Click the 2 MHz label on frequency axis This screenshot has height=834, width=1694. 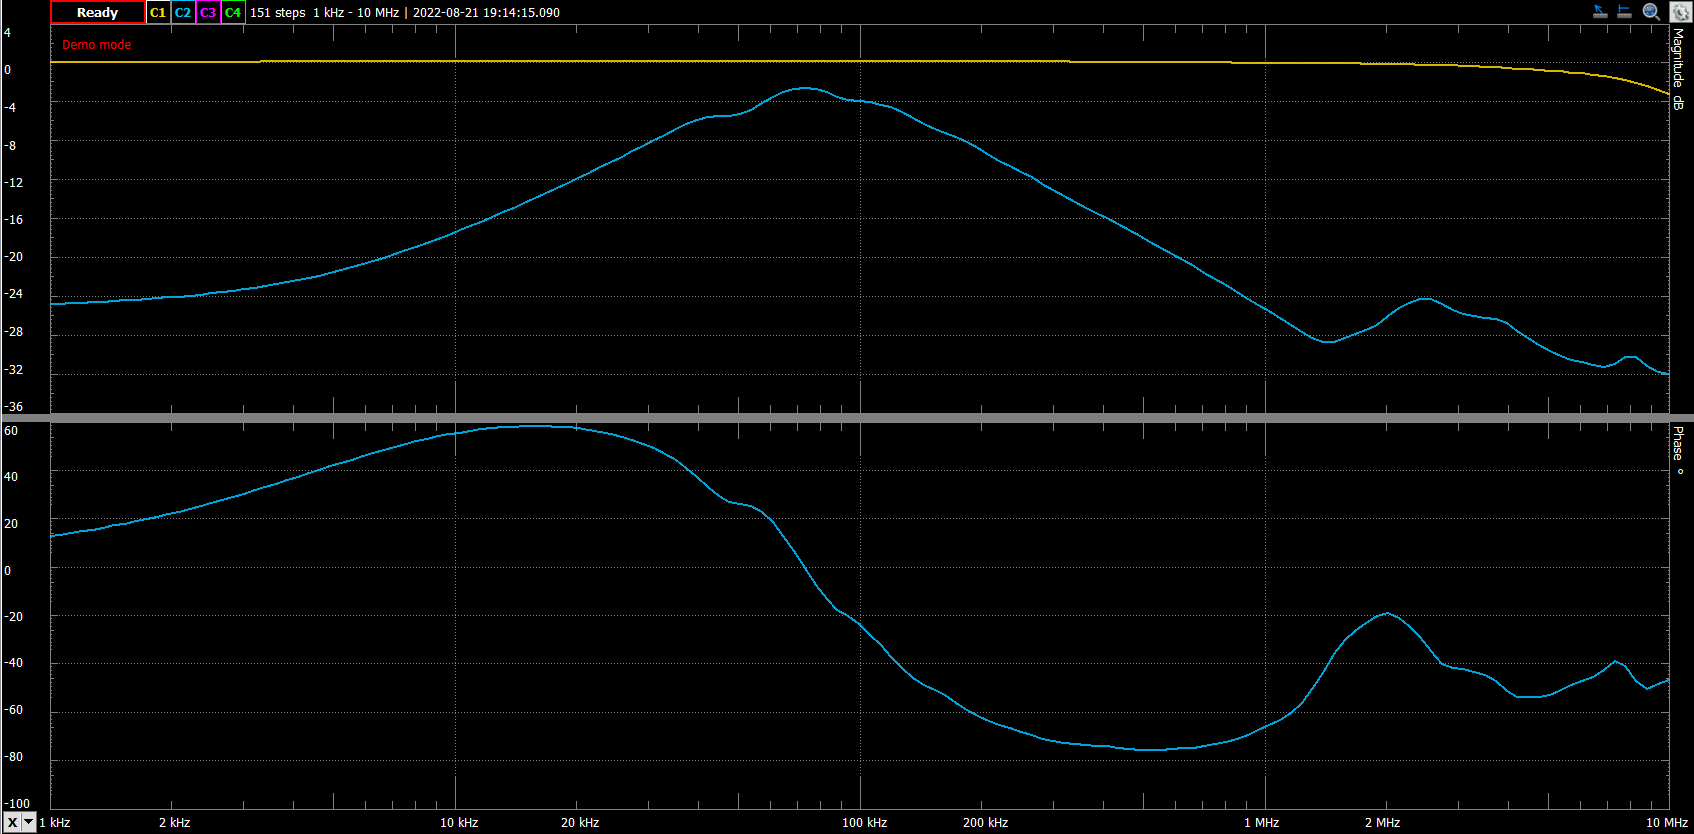1382,823
